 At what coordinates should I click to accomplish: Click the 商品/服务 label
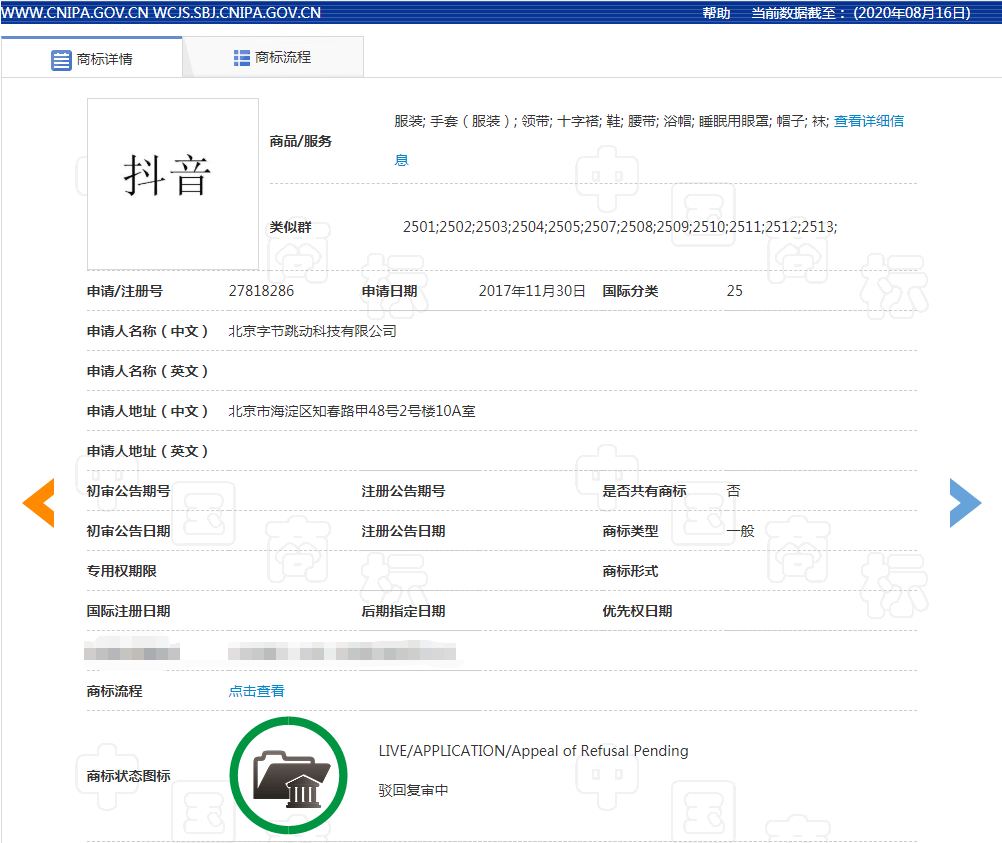(x=300, y=141)
